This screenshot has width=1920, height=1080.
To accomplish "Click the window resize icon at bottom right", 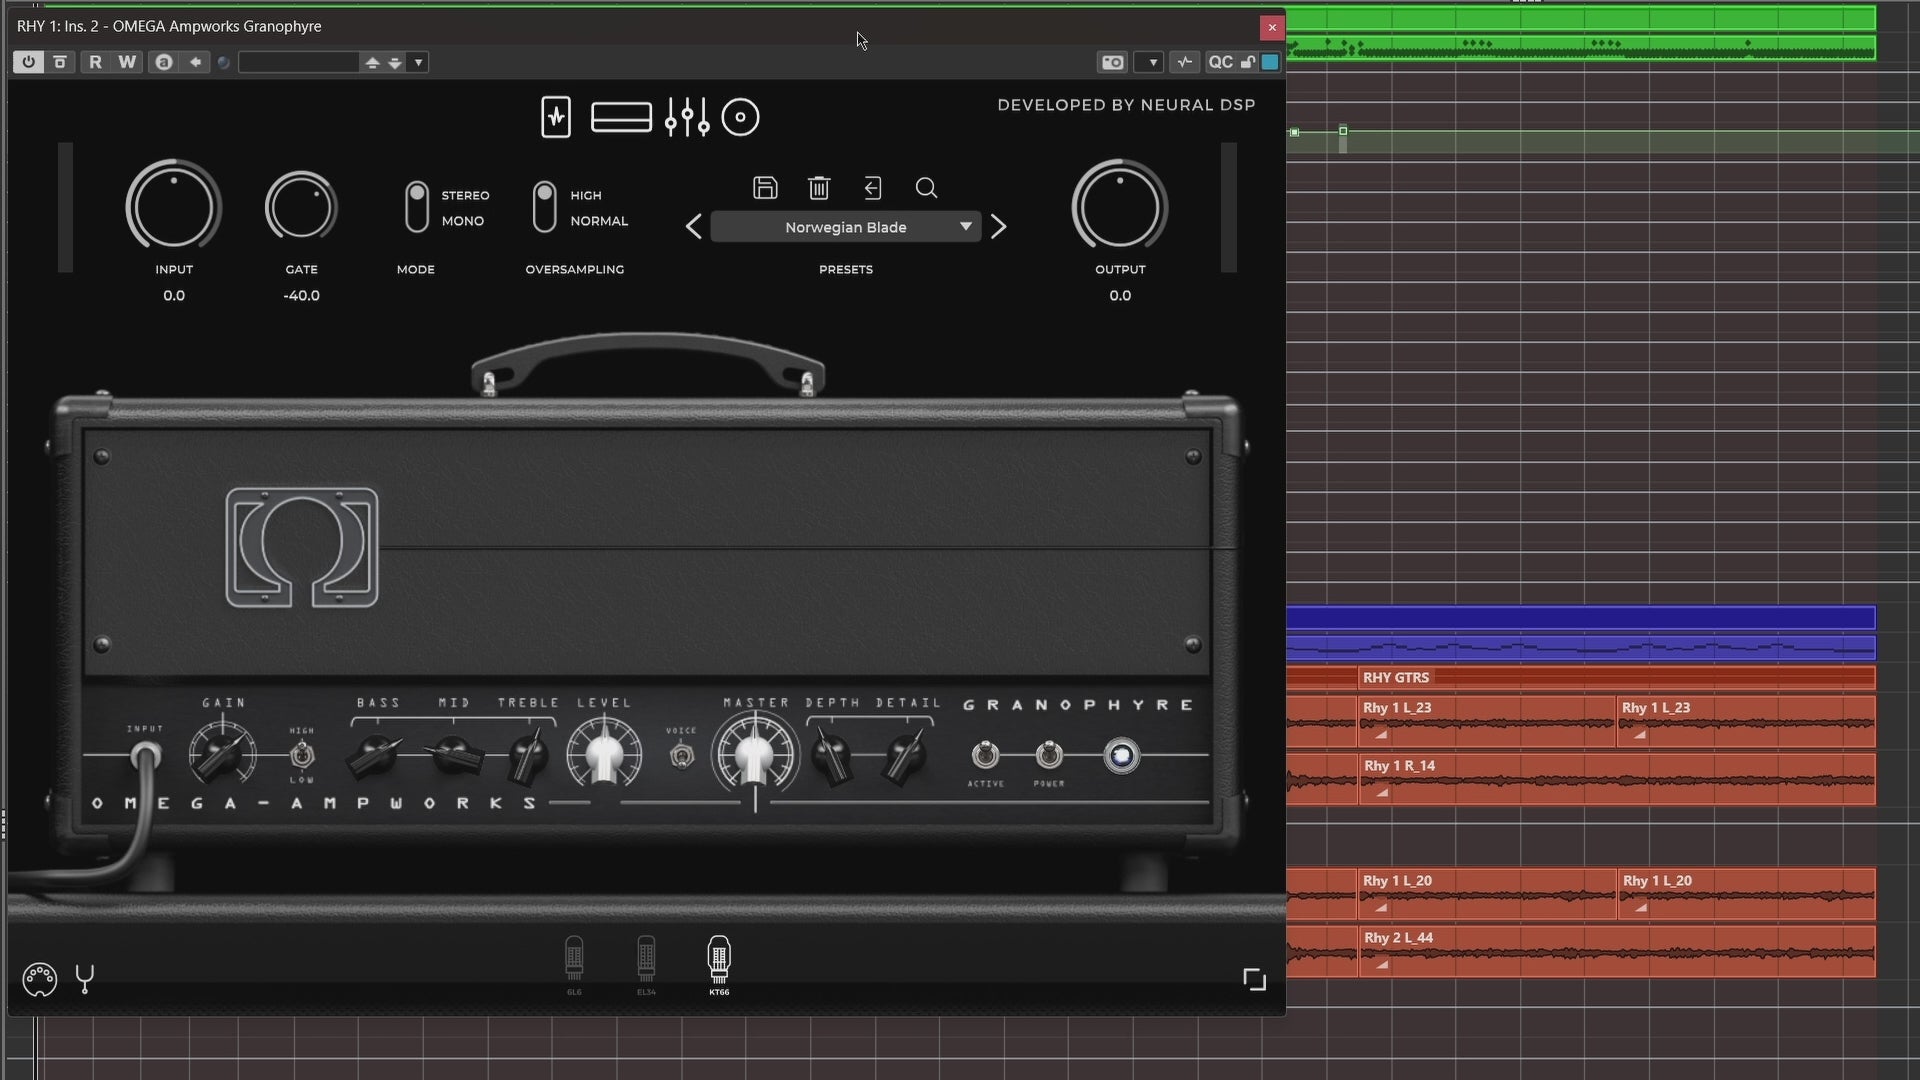I will tap(1254, 979).
